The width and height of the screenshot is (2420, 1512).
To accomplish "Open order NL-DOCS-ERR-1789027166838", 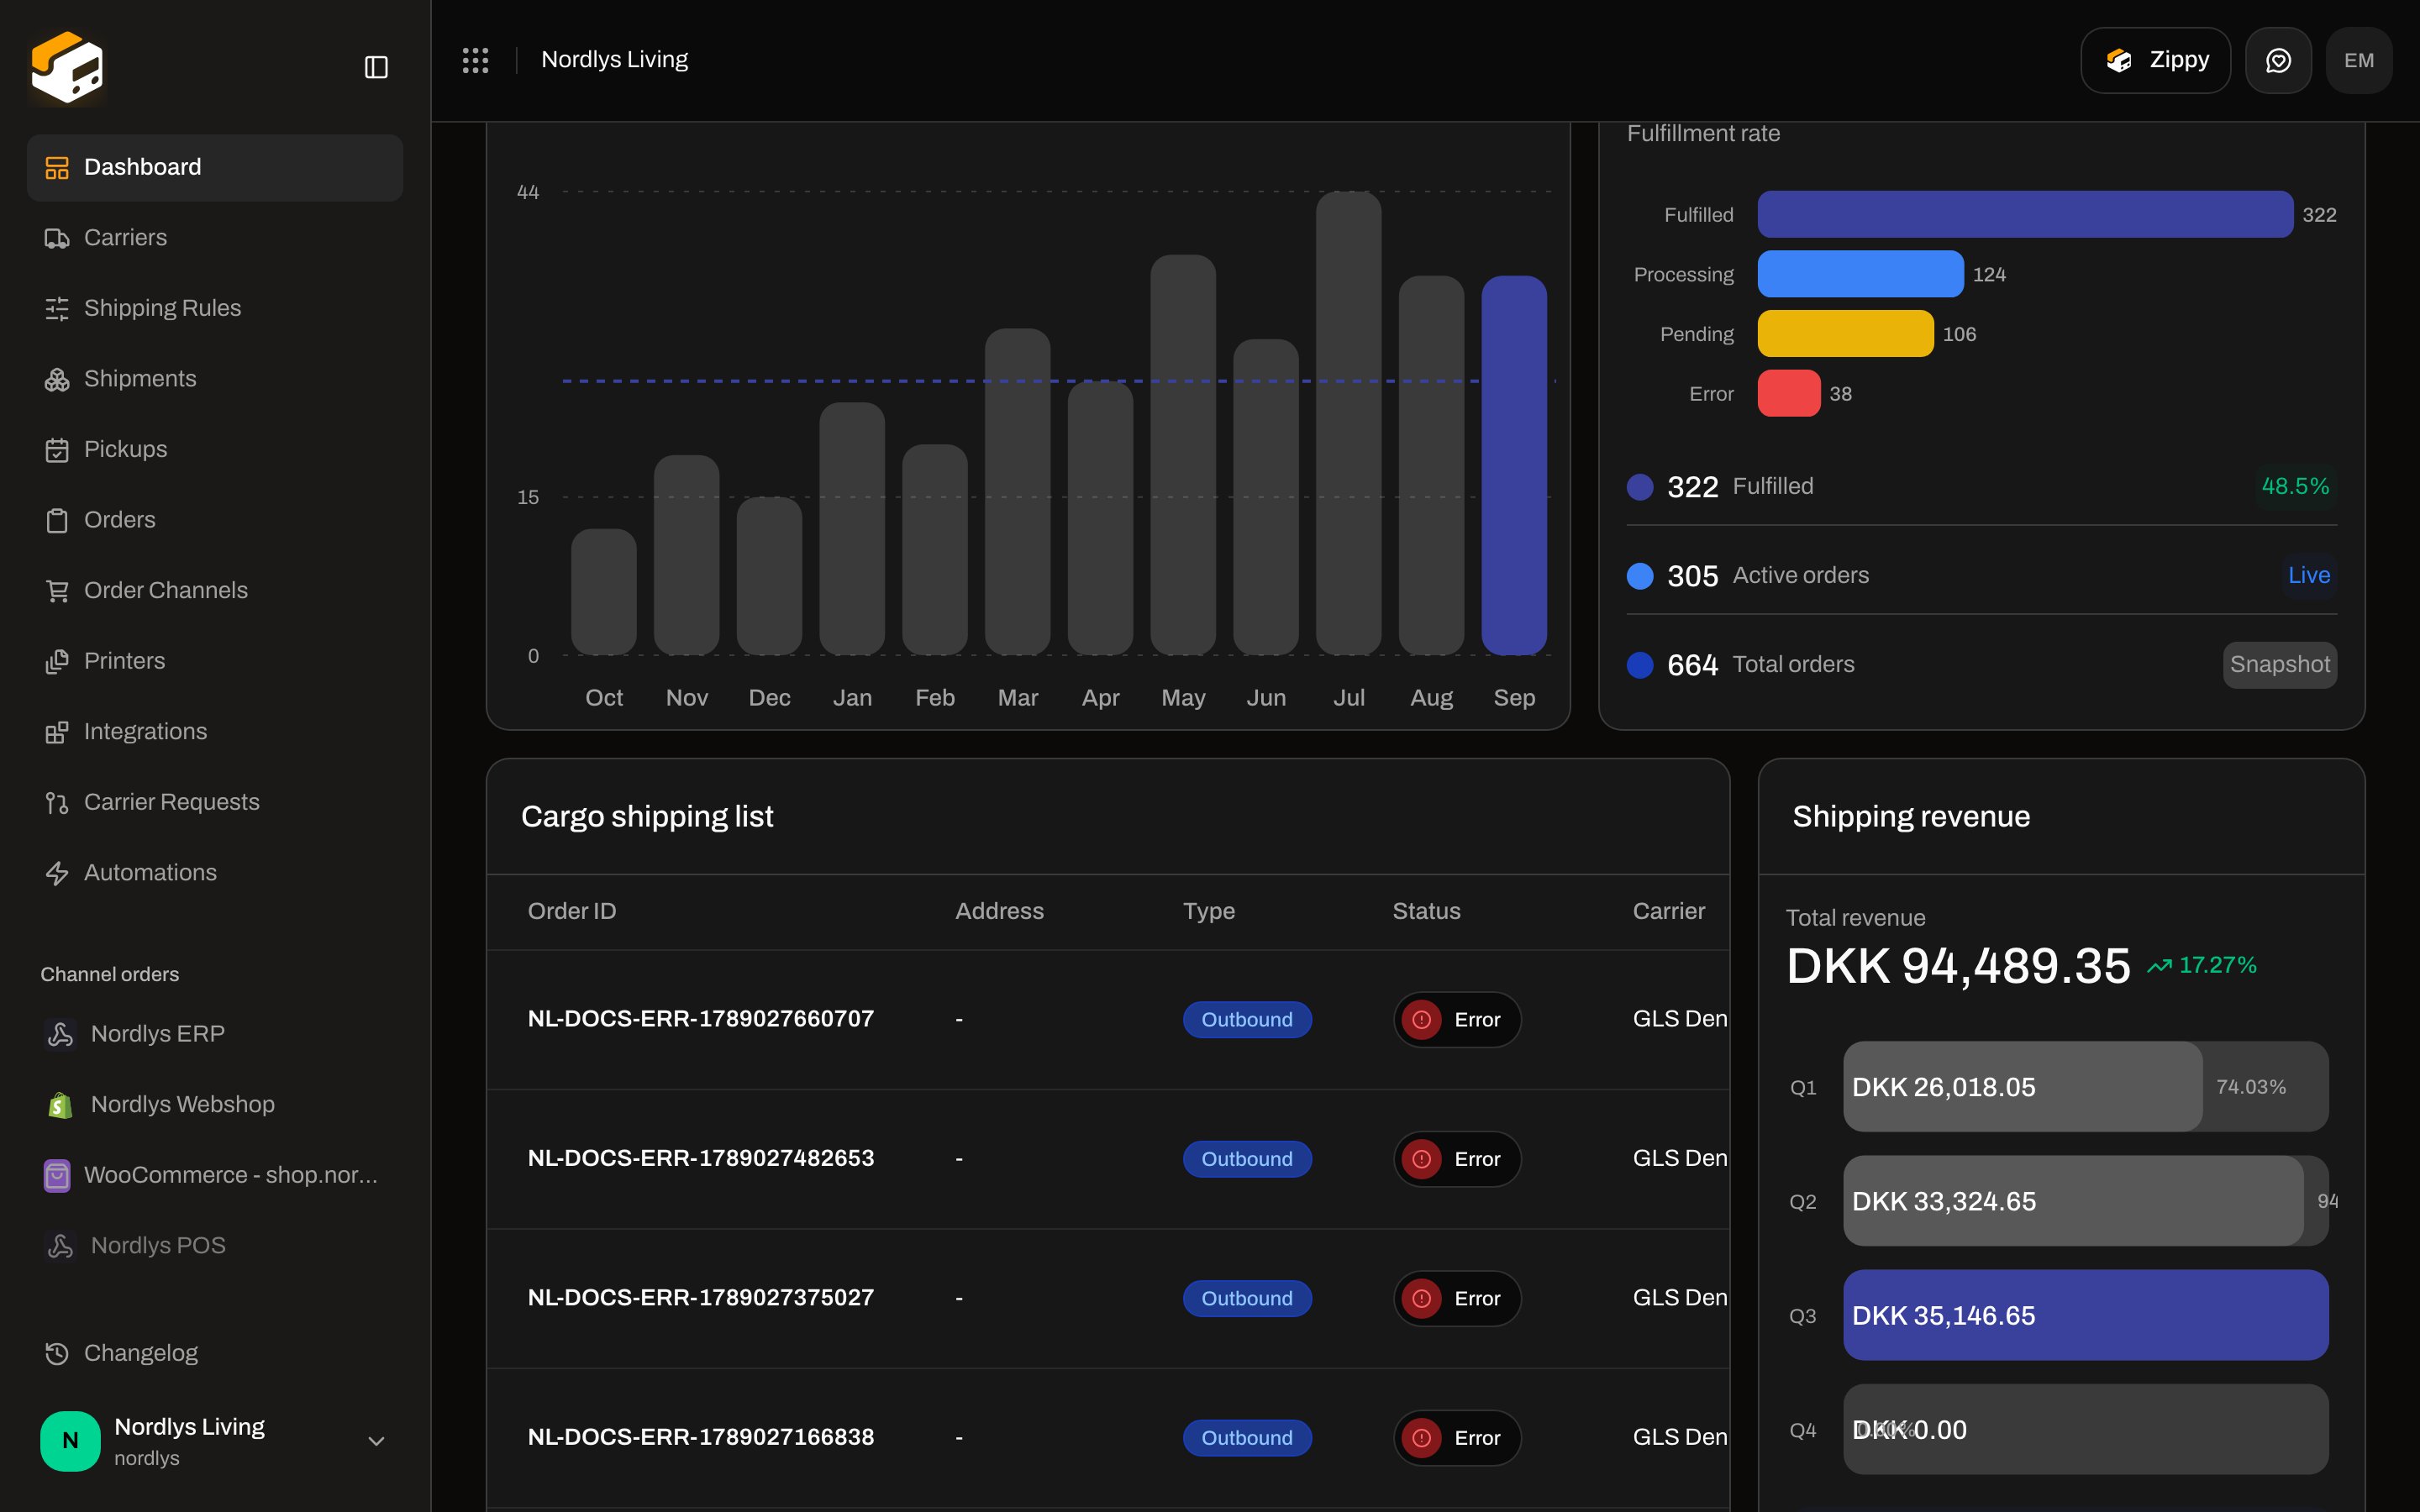I will point(701,1437).
